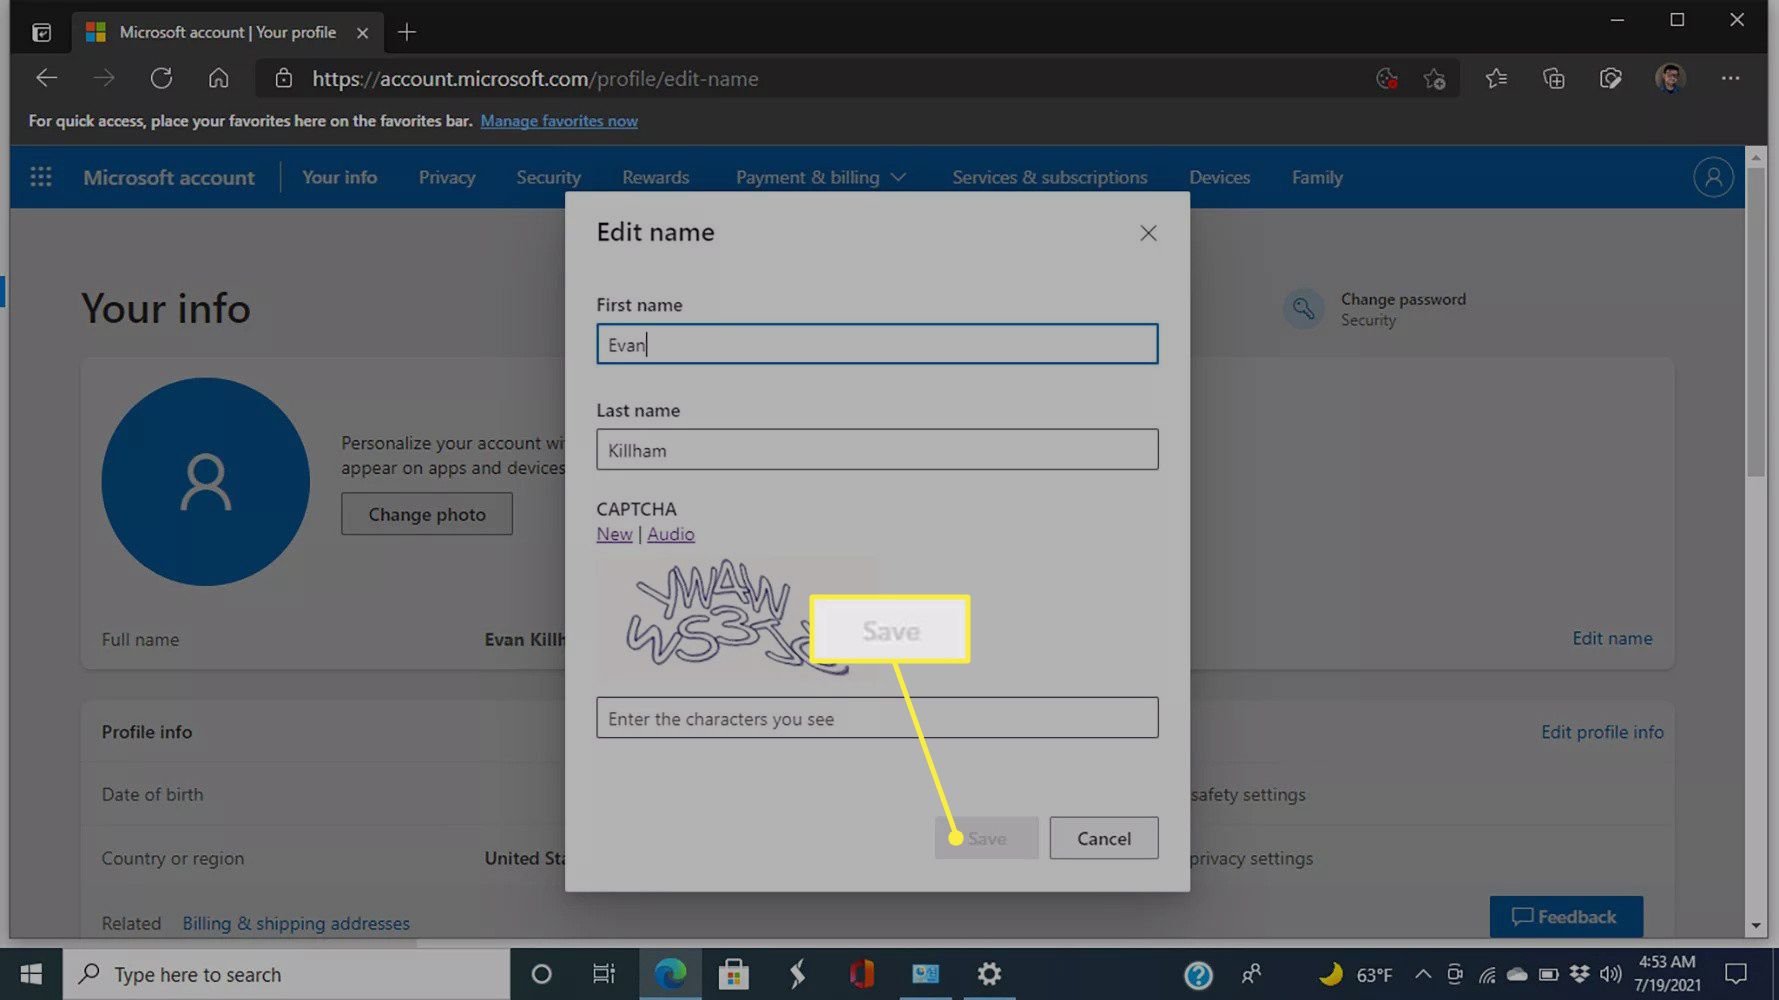Switch to Audio CAPTCHA
The image size is (1779, 1000).
pyautogui.click(x=670, y=534)
